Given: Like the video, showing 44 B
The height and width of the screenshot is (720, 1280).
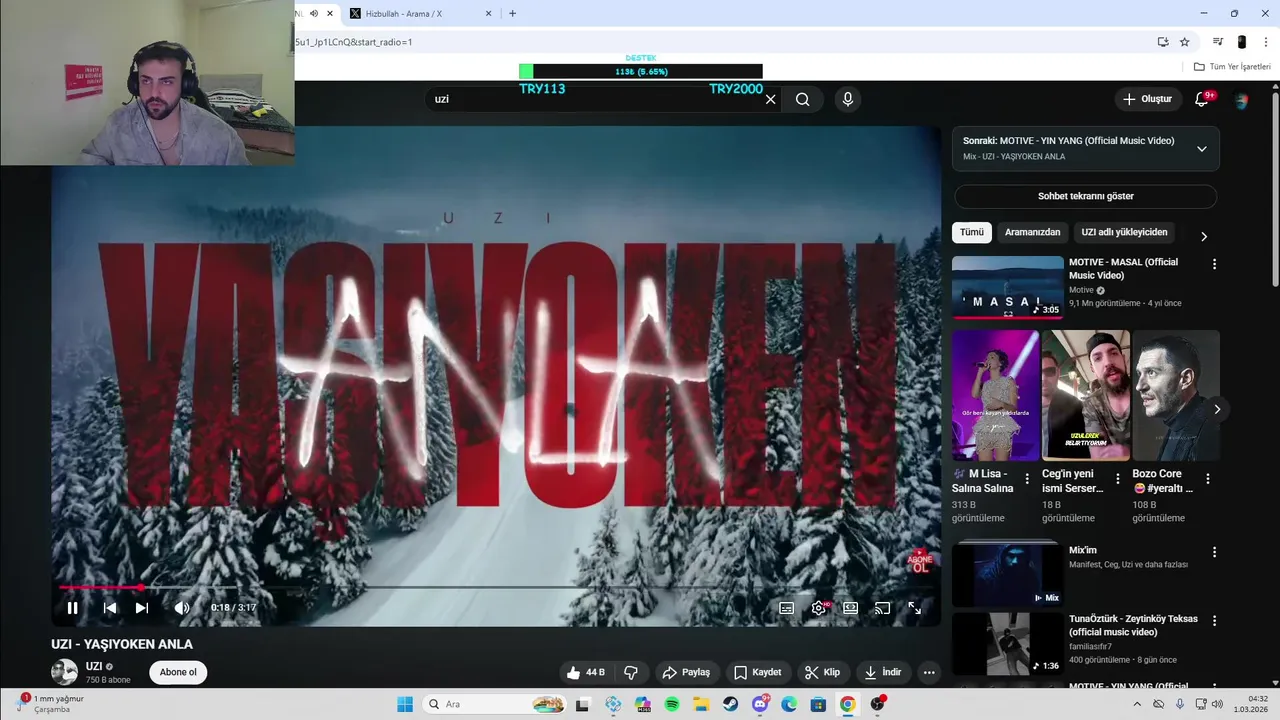Looking at the screenshot, I should tap(585, 672).
